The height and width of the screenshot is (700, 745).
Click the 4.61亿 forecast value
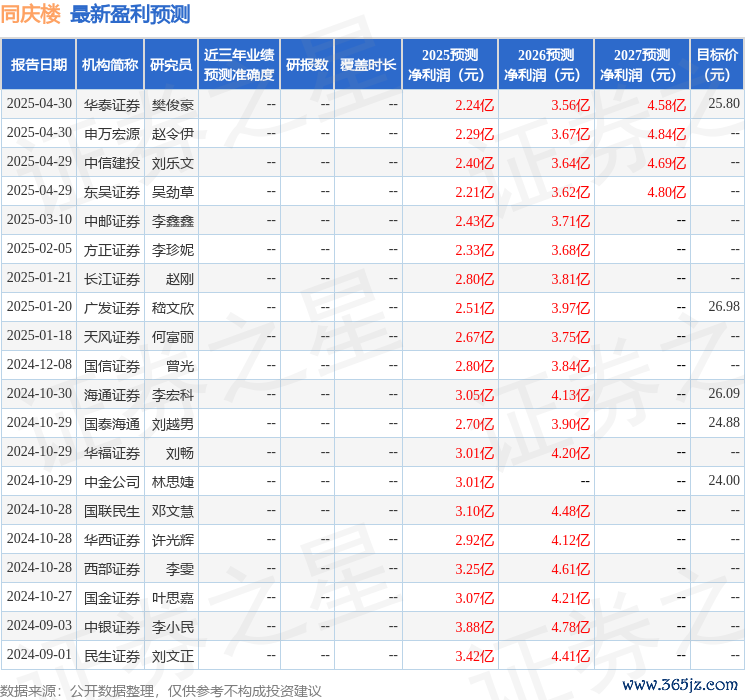[571, 569]
